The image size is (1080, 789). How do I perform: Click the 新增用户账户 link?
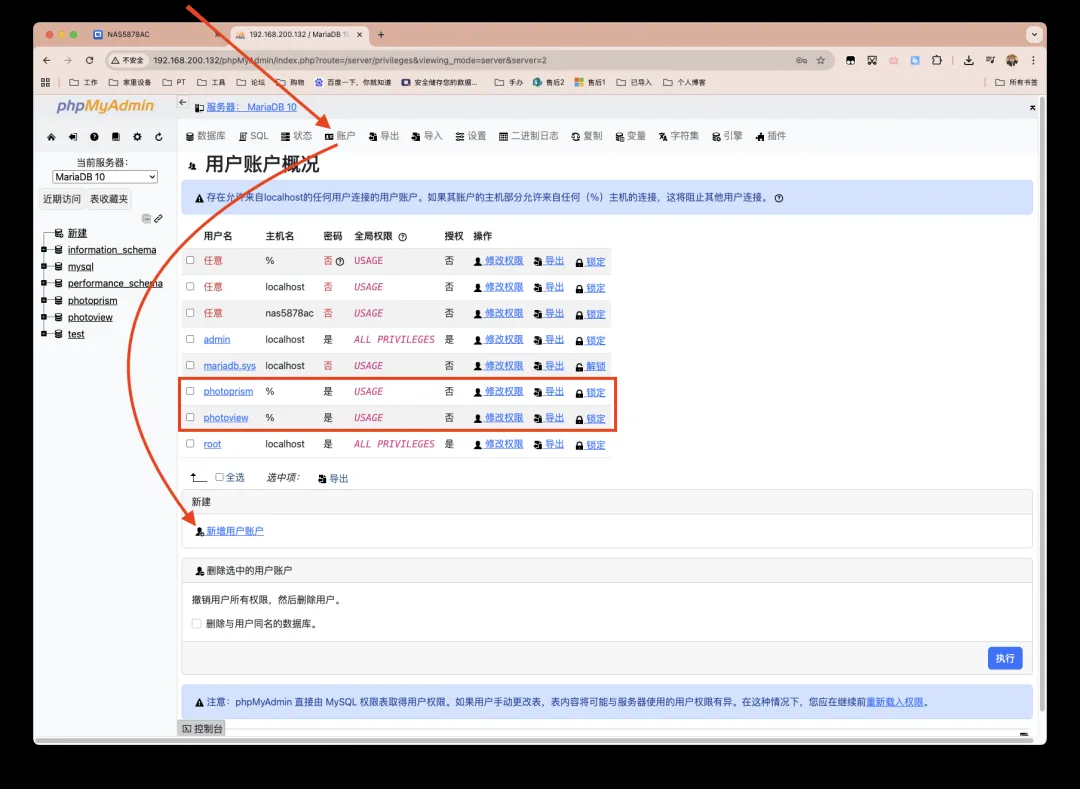[234, 531]
